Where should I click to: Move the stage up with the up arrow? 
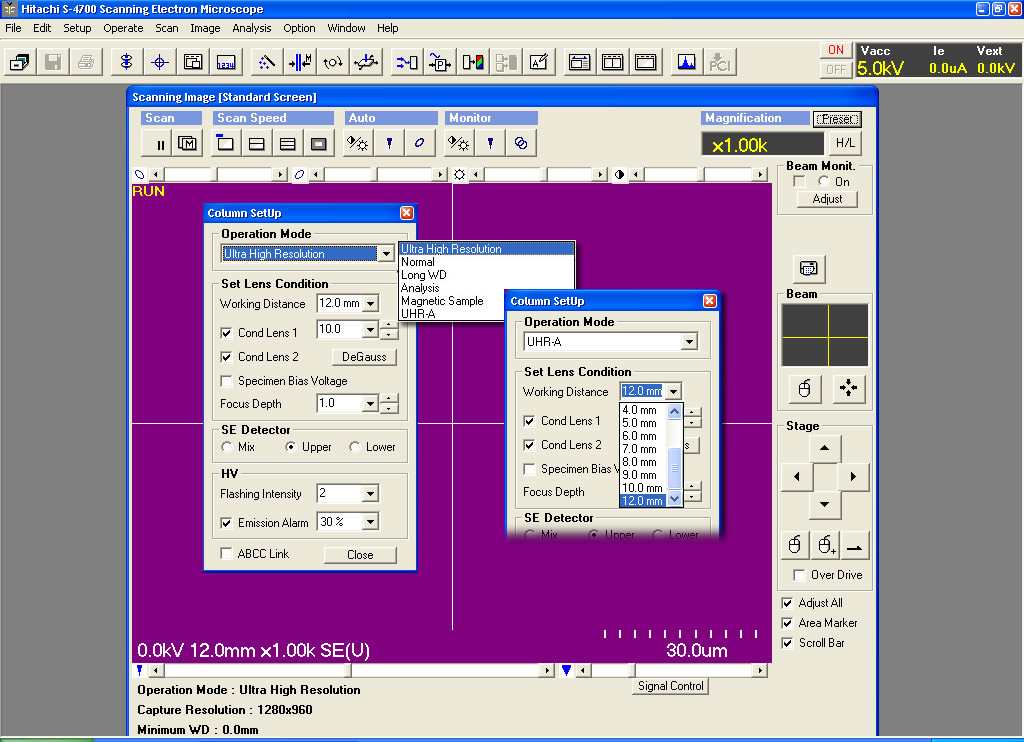[824, 449]
